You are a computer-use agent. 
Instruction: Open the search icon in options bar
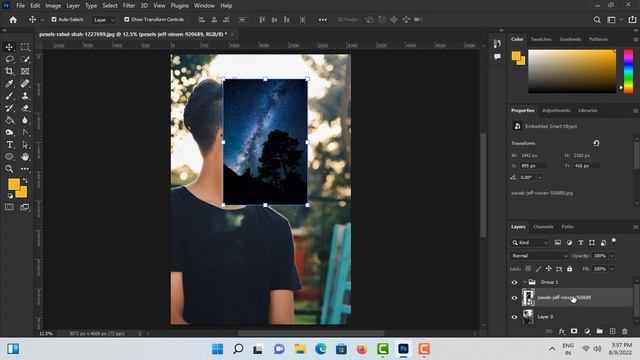597,20
